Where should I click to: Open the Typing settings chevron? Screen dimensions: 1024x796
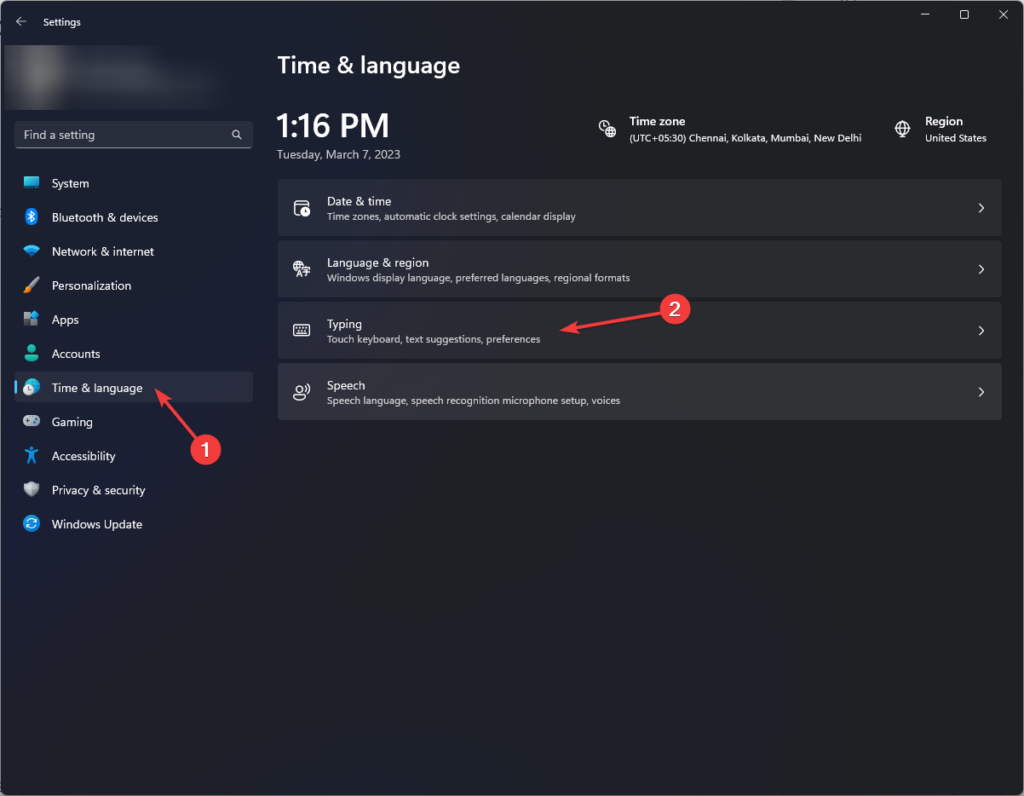981,330
